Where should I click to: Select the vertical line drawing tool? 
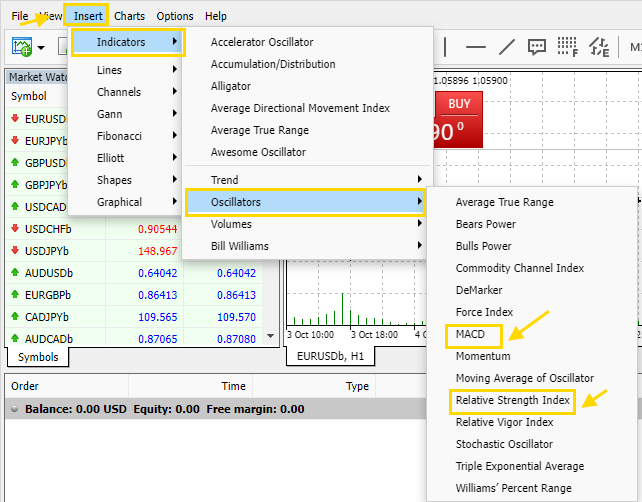point(445,47)
